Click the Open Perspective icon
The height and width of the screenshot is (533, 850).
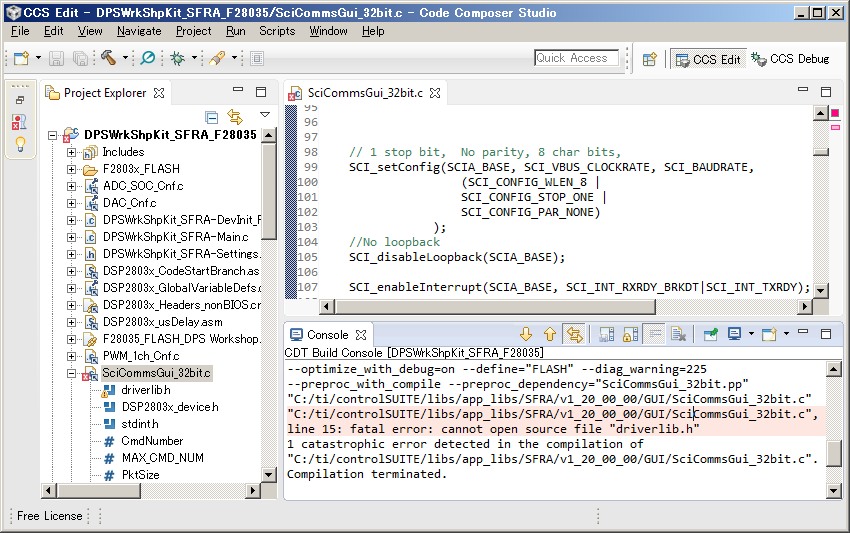[649, 59]
